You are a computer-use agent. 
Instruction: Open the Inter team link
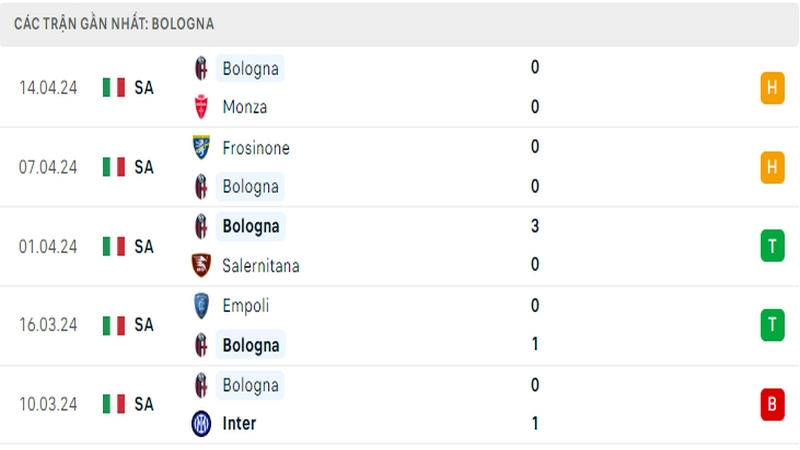(239, 423)
